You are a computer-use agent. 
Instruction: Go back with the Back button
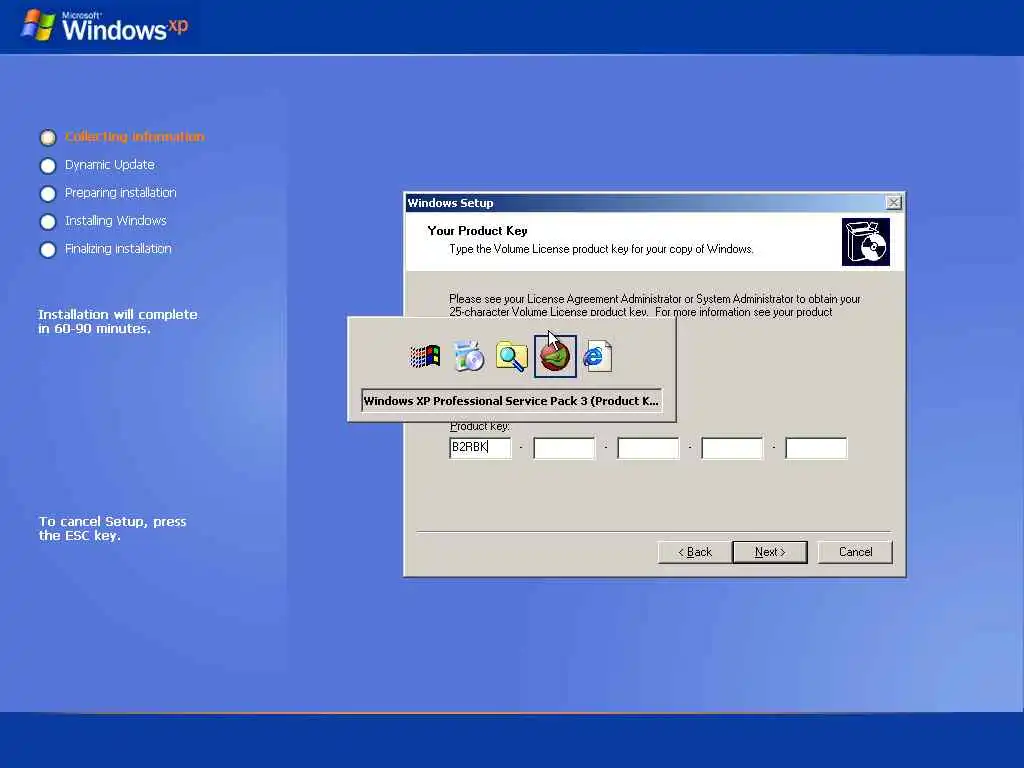click(695, 552)
